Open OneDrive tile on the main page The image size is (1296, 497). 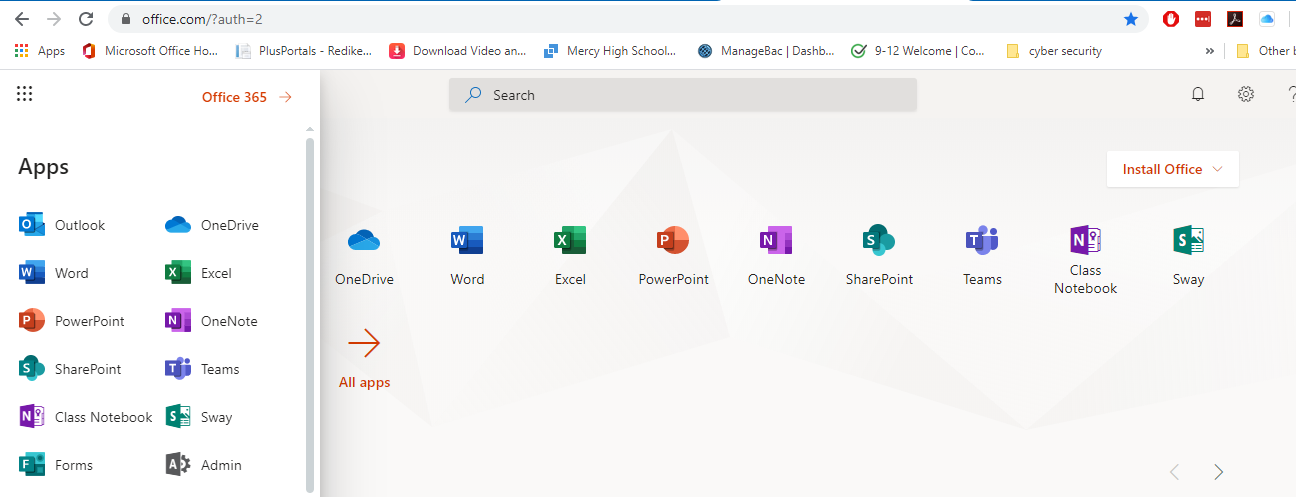click(x=364, y=257)
